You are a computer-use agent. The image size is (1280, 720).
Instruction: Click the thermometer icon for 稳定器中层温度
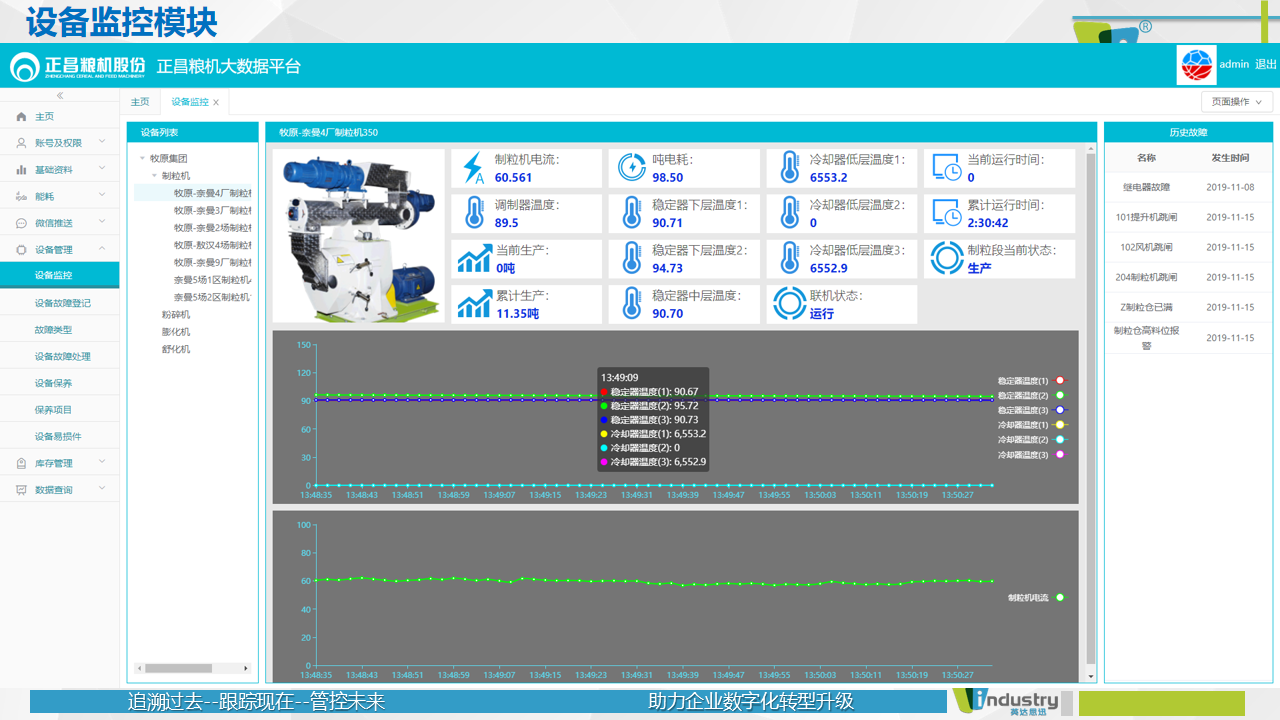[631, 304]
